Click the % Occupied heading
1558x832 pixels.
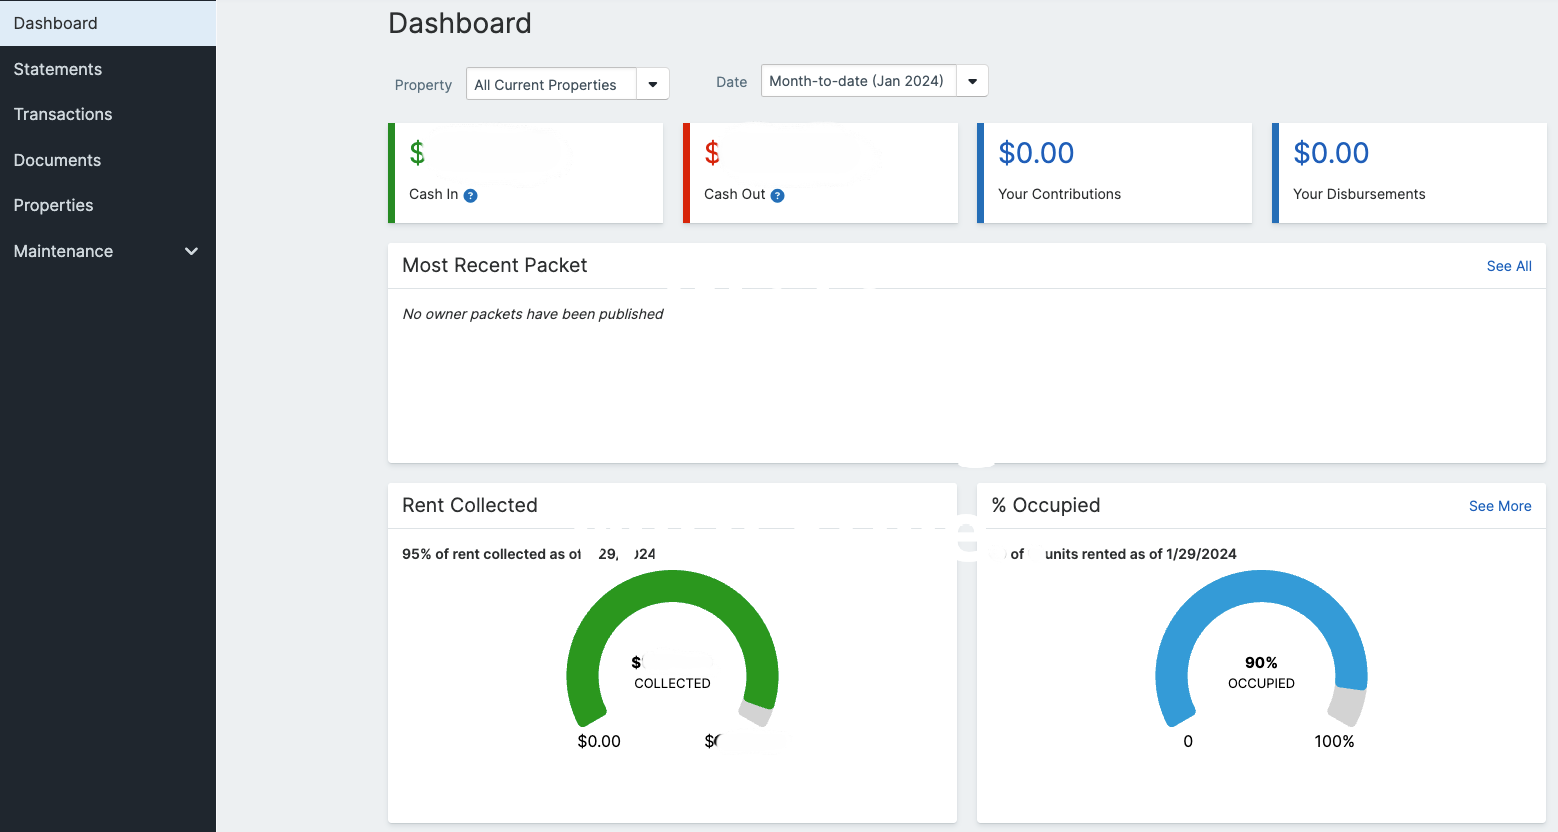[x=1046, y=505]
